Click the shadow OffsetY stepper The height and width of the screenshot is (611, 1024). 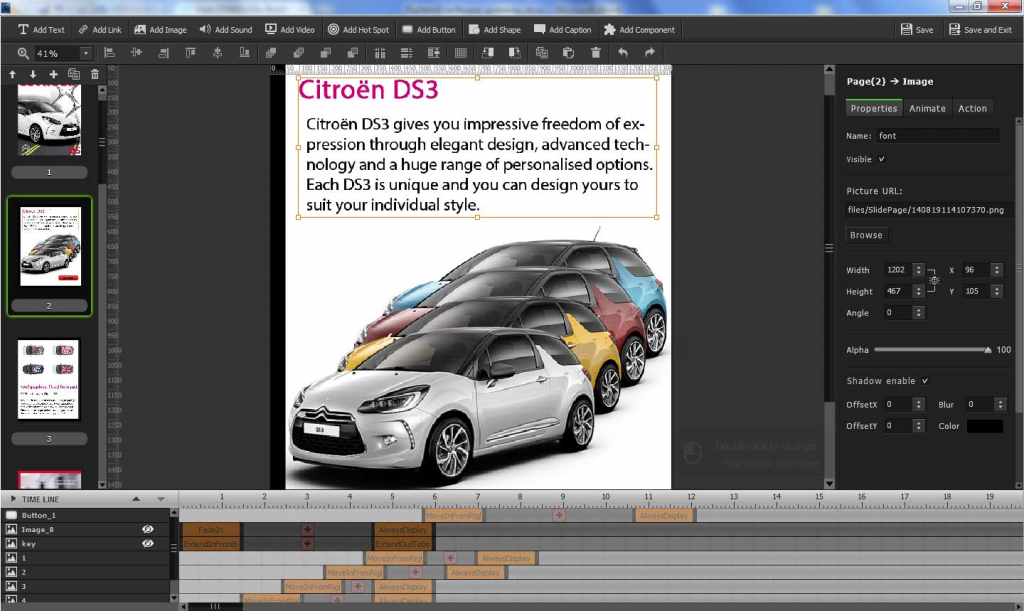[918, 426]
